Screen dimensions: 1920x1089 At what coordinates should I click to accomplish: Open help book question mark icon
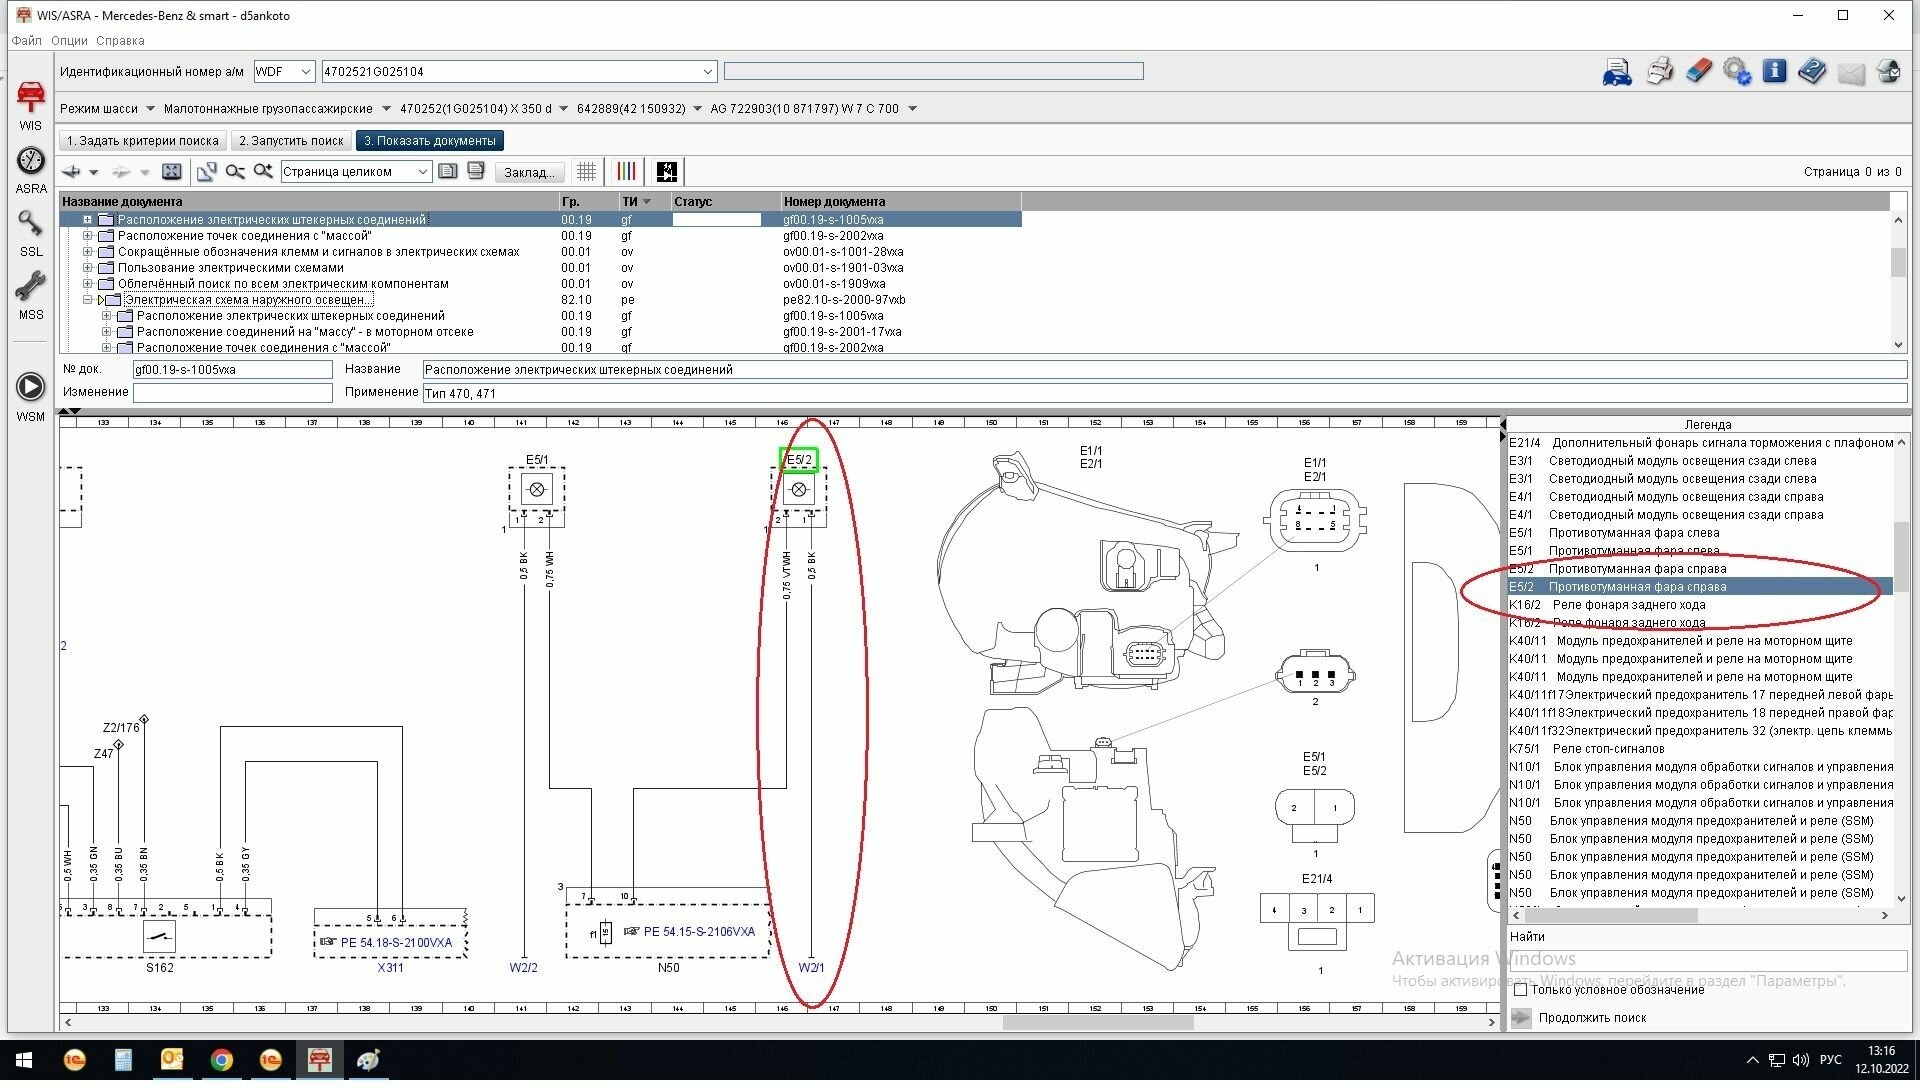[1812, 71]
